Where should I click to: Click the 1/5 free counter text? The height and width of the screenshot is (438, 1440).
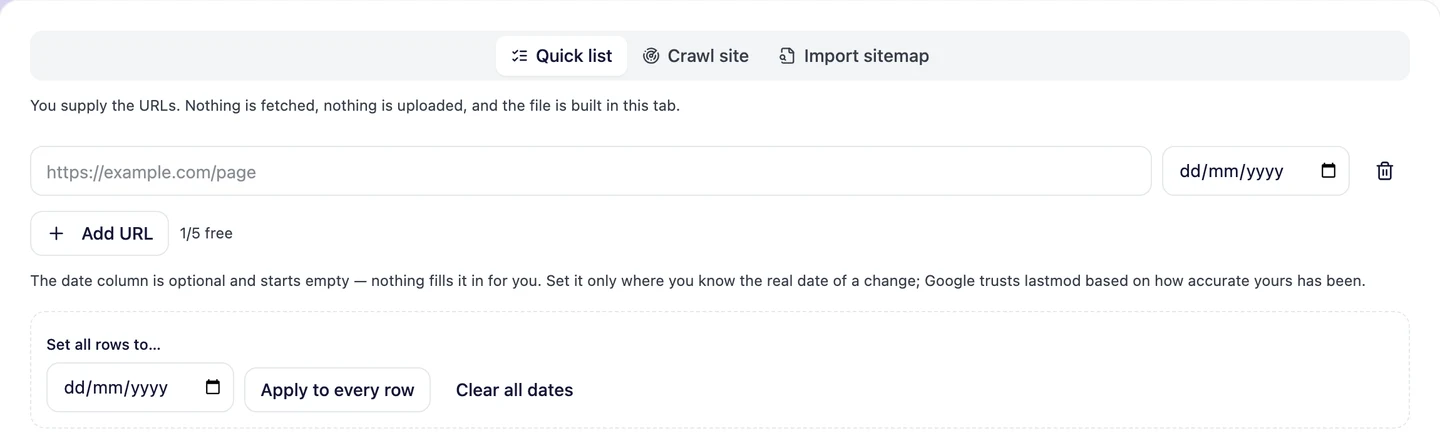pos(206,233)
